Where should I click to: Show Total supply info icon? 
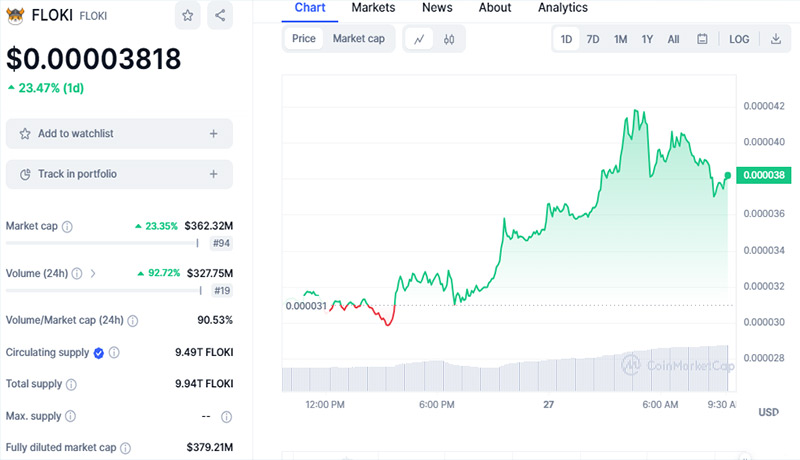[71, 385]
